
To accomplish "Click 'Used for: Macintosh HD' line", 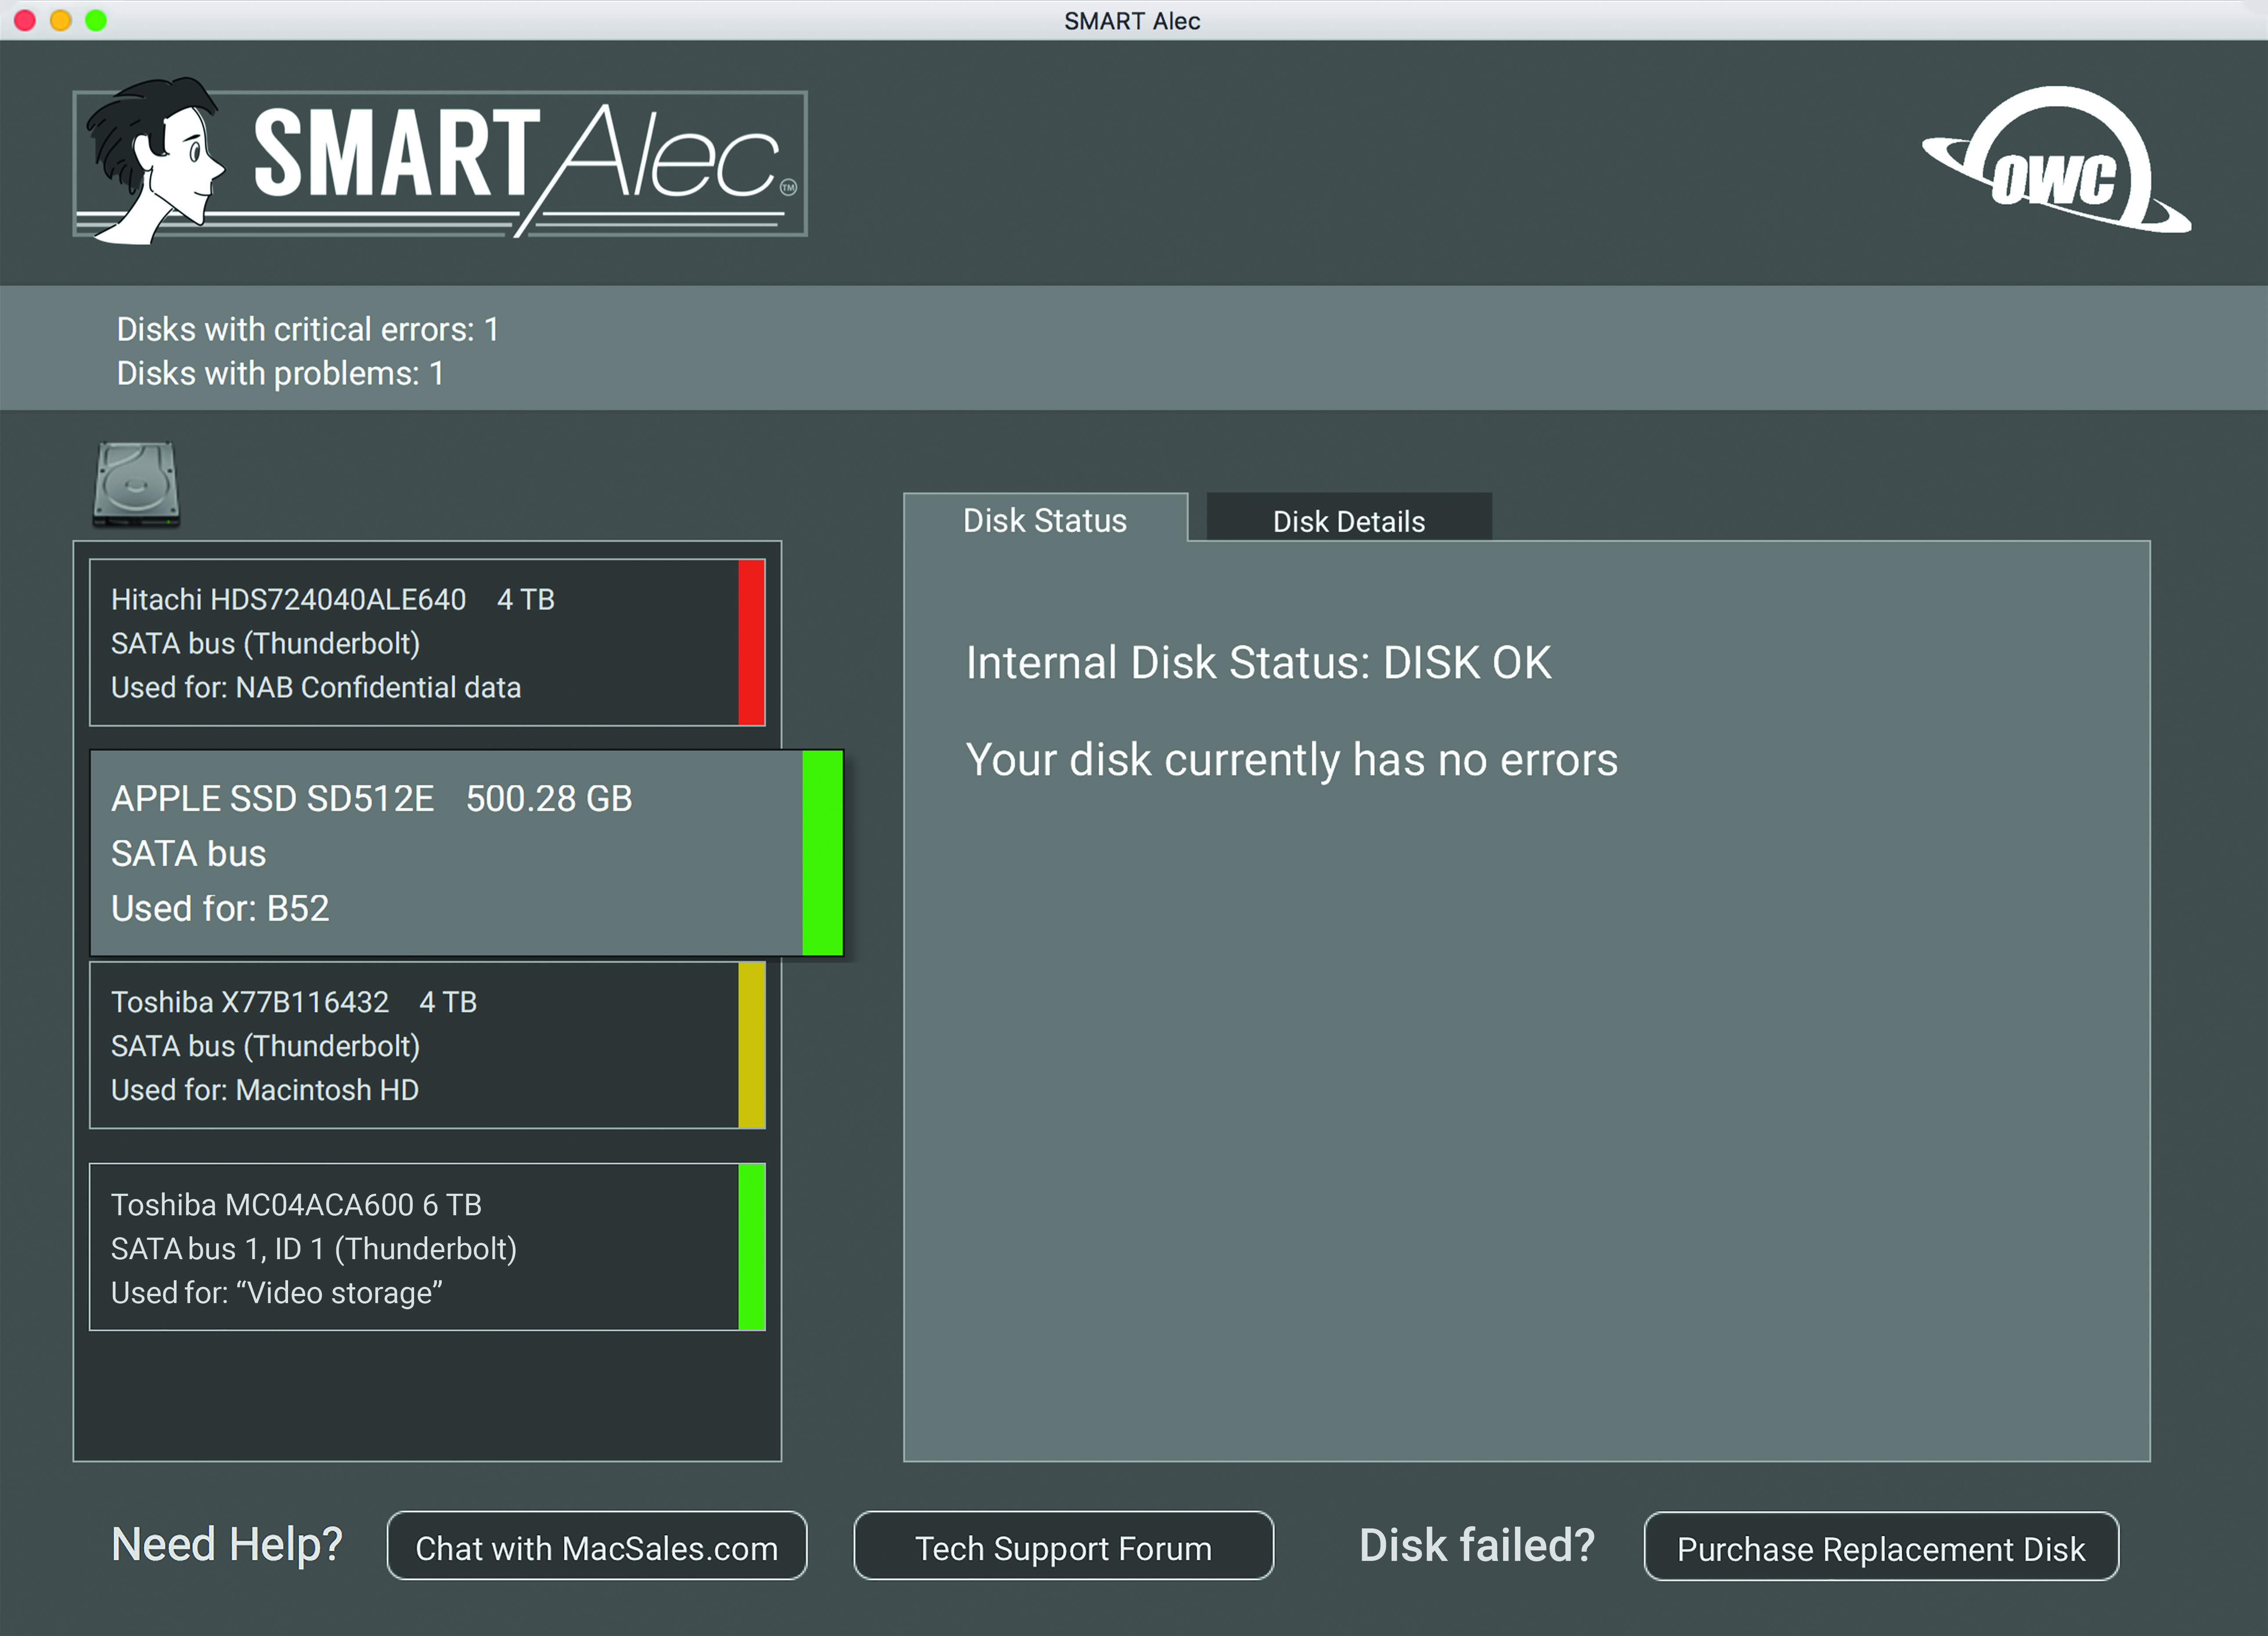I will click(x=265, y=1090).
